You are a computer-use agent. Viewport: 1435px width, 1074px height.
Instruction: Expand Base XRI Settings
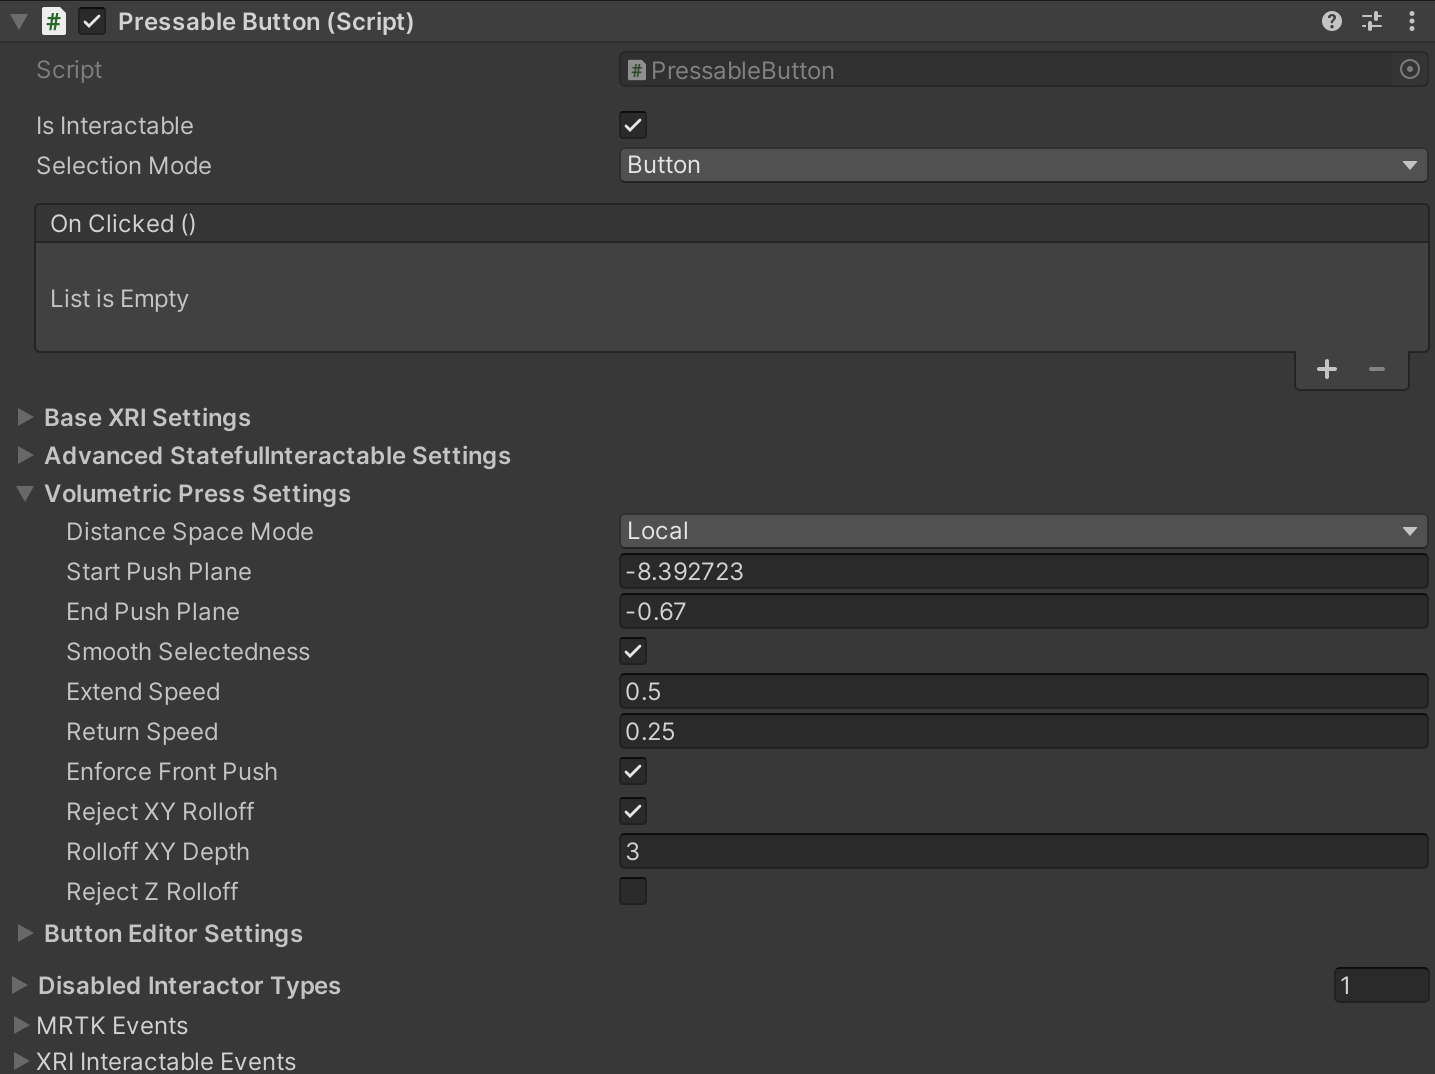pyautogui.click(x=26, y=417)
